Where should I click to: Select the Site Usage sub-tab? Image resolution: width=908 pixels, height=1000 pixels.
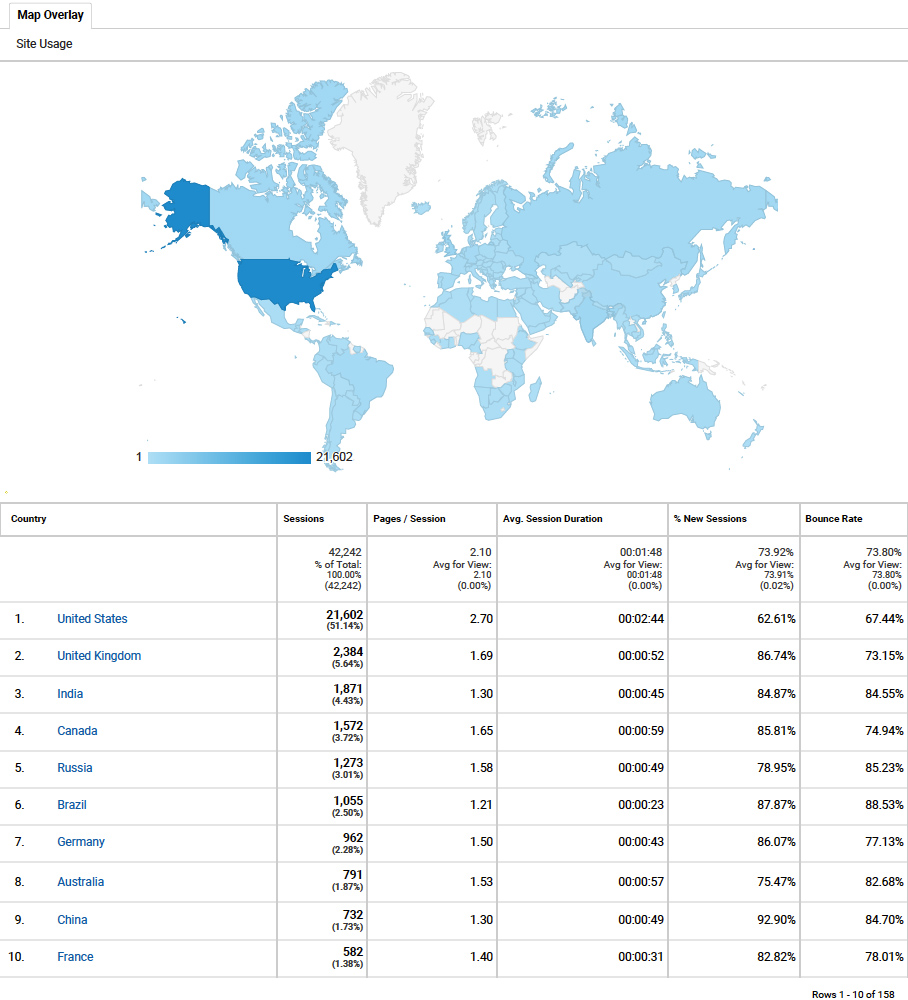pyautogui.click(x=44, y=44)
